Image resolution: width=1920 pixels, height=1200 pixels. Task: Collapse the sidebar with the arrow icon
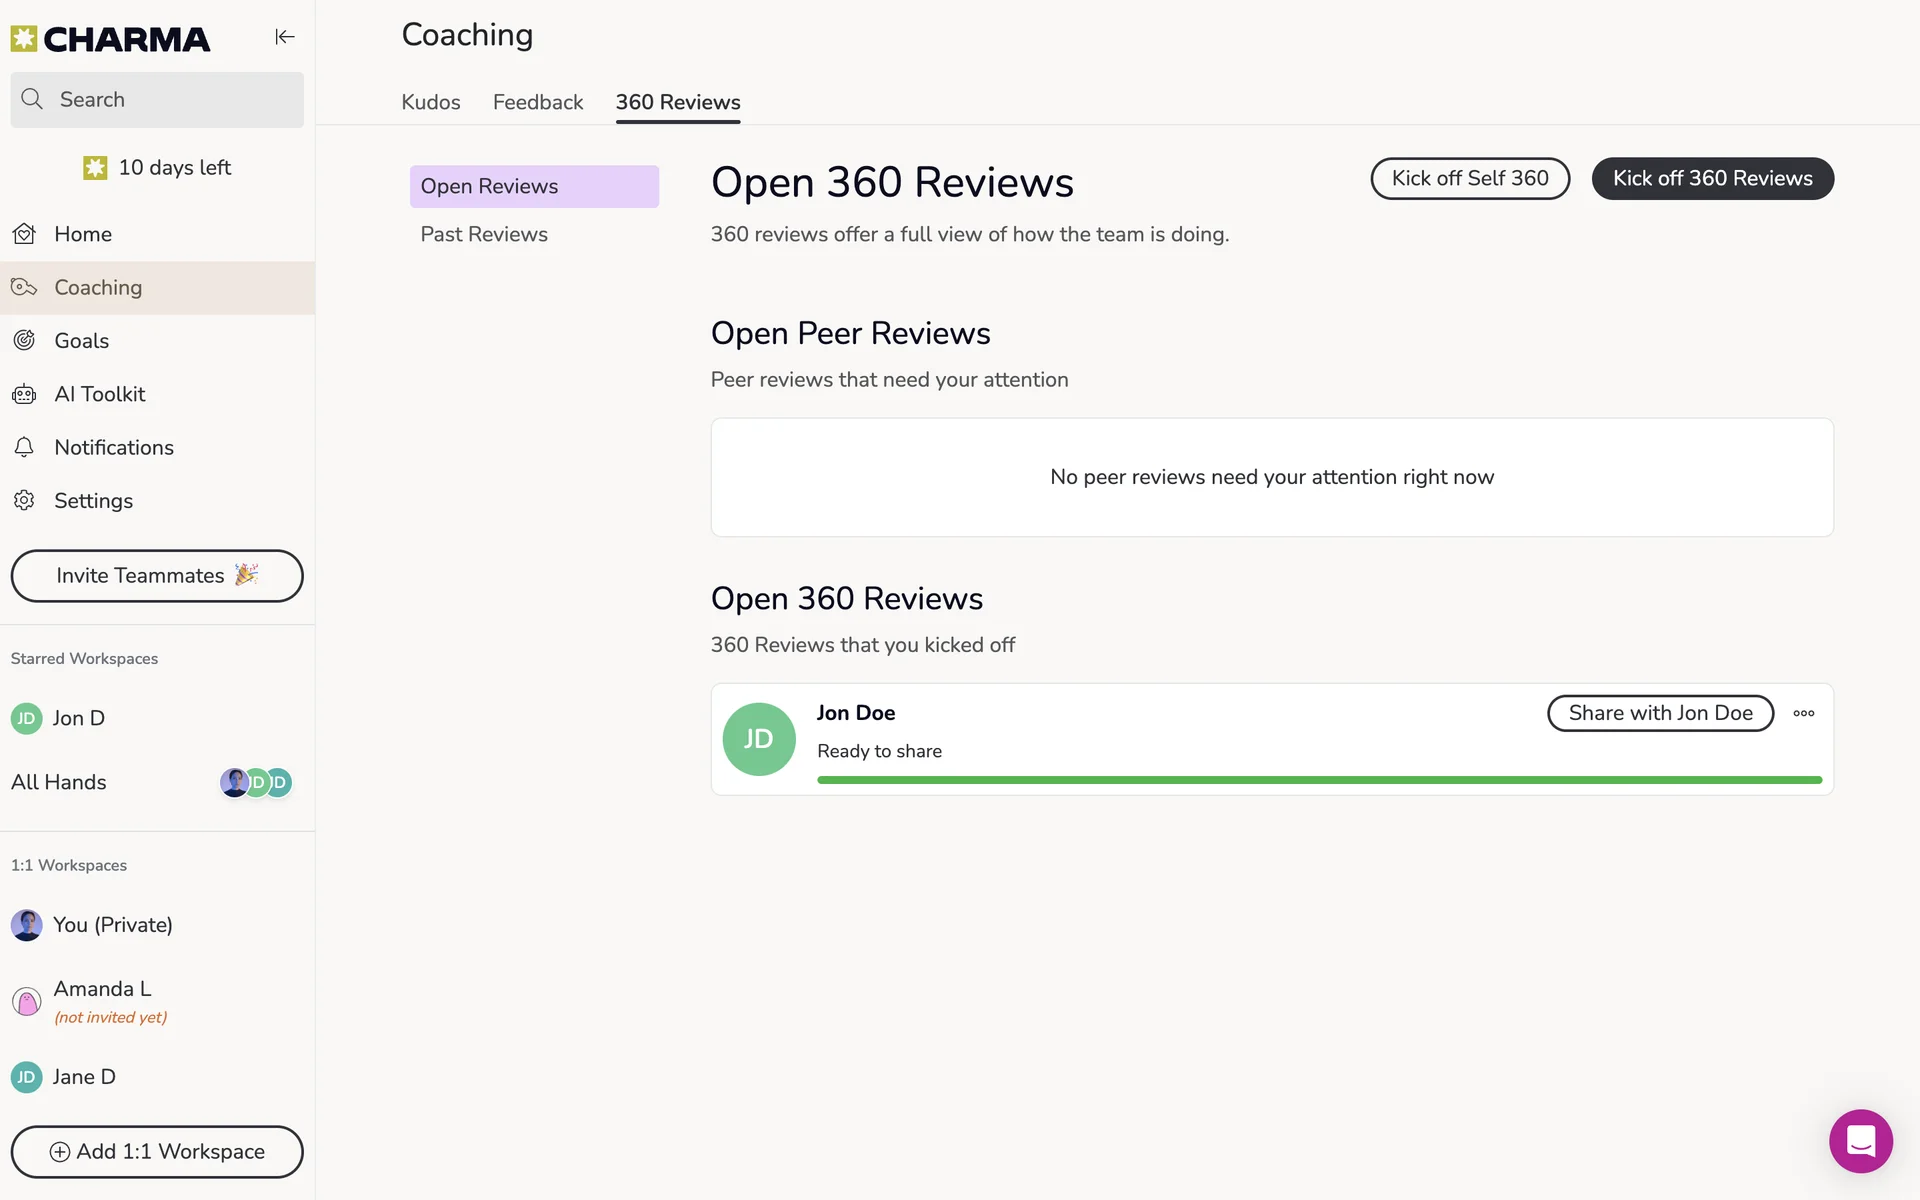coord(285,37)
